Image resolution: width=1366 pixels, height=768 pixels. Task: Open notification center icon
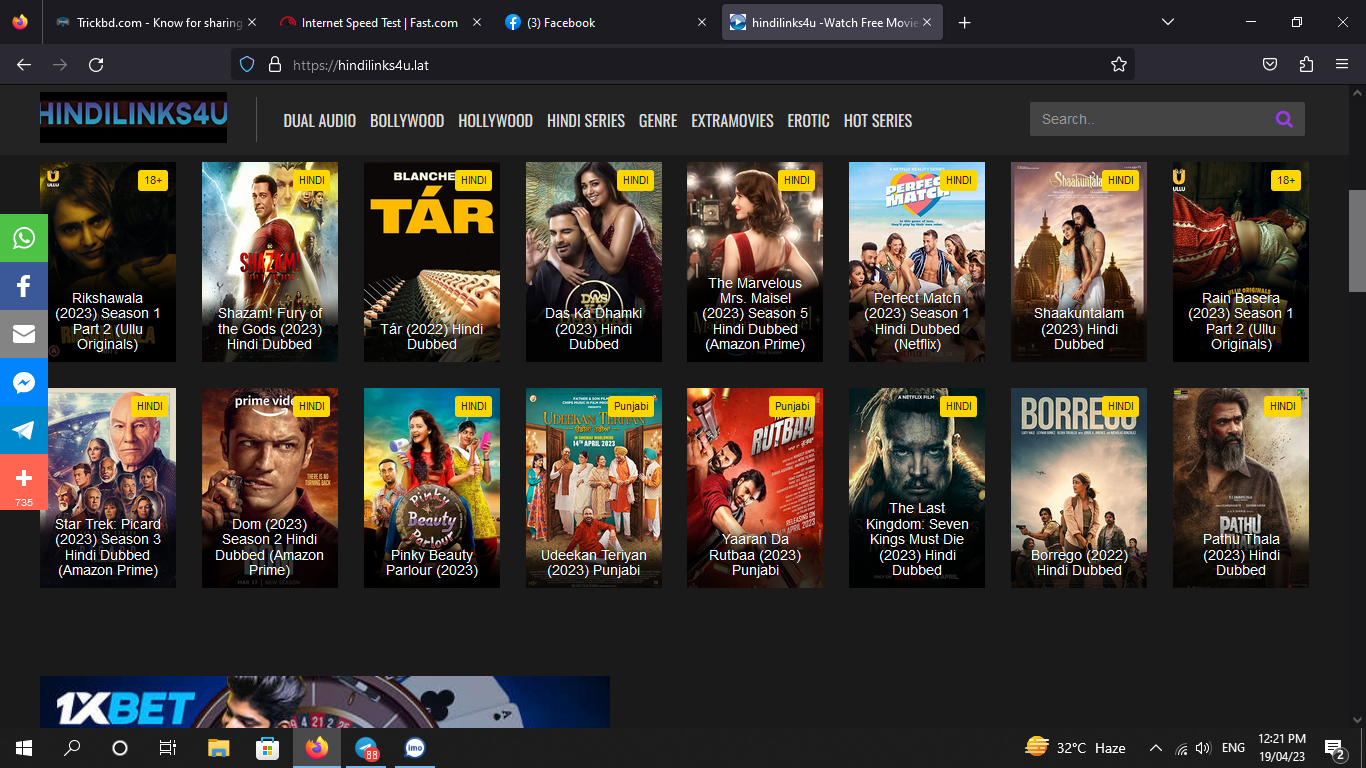click(x=1334, y=748)
